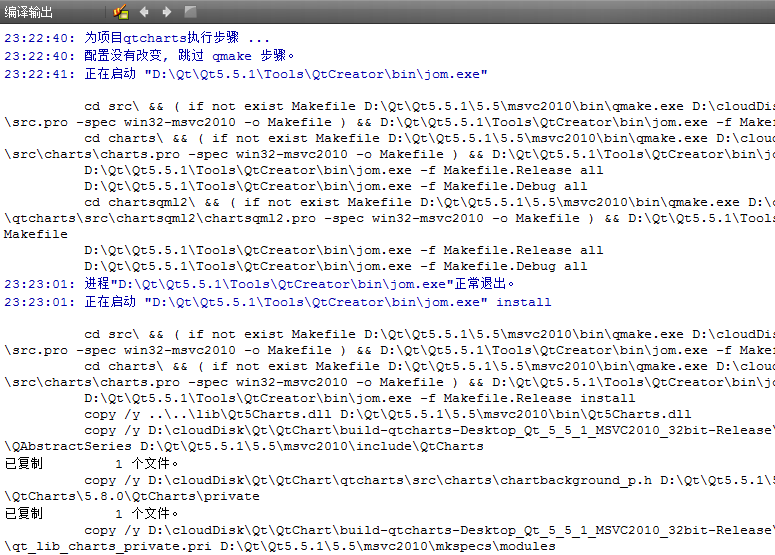Go to previous item with left arrow
The height and width of the screenshot is (555, 775).
coord(144,11)
